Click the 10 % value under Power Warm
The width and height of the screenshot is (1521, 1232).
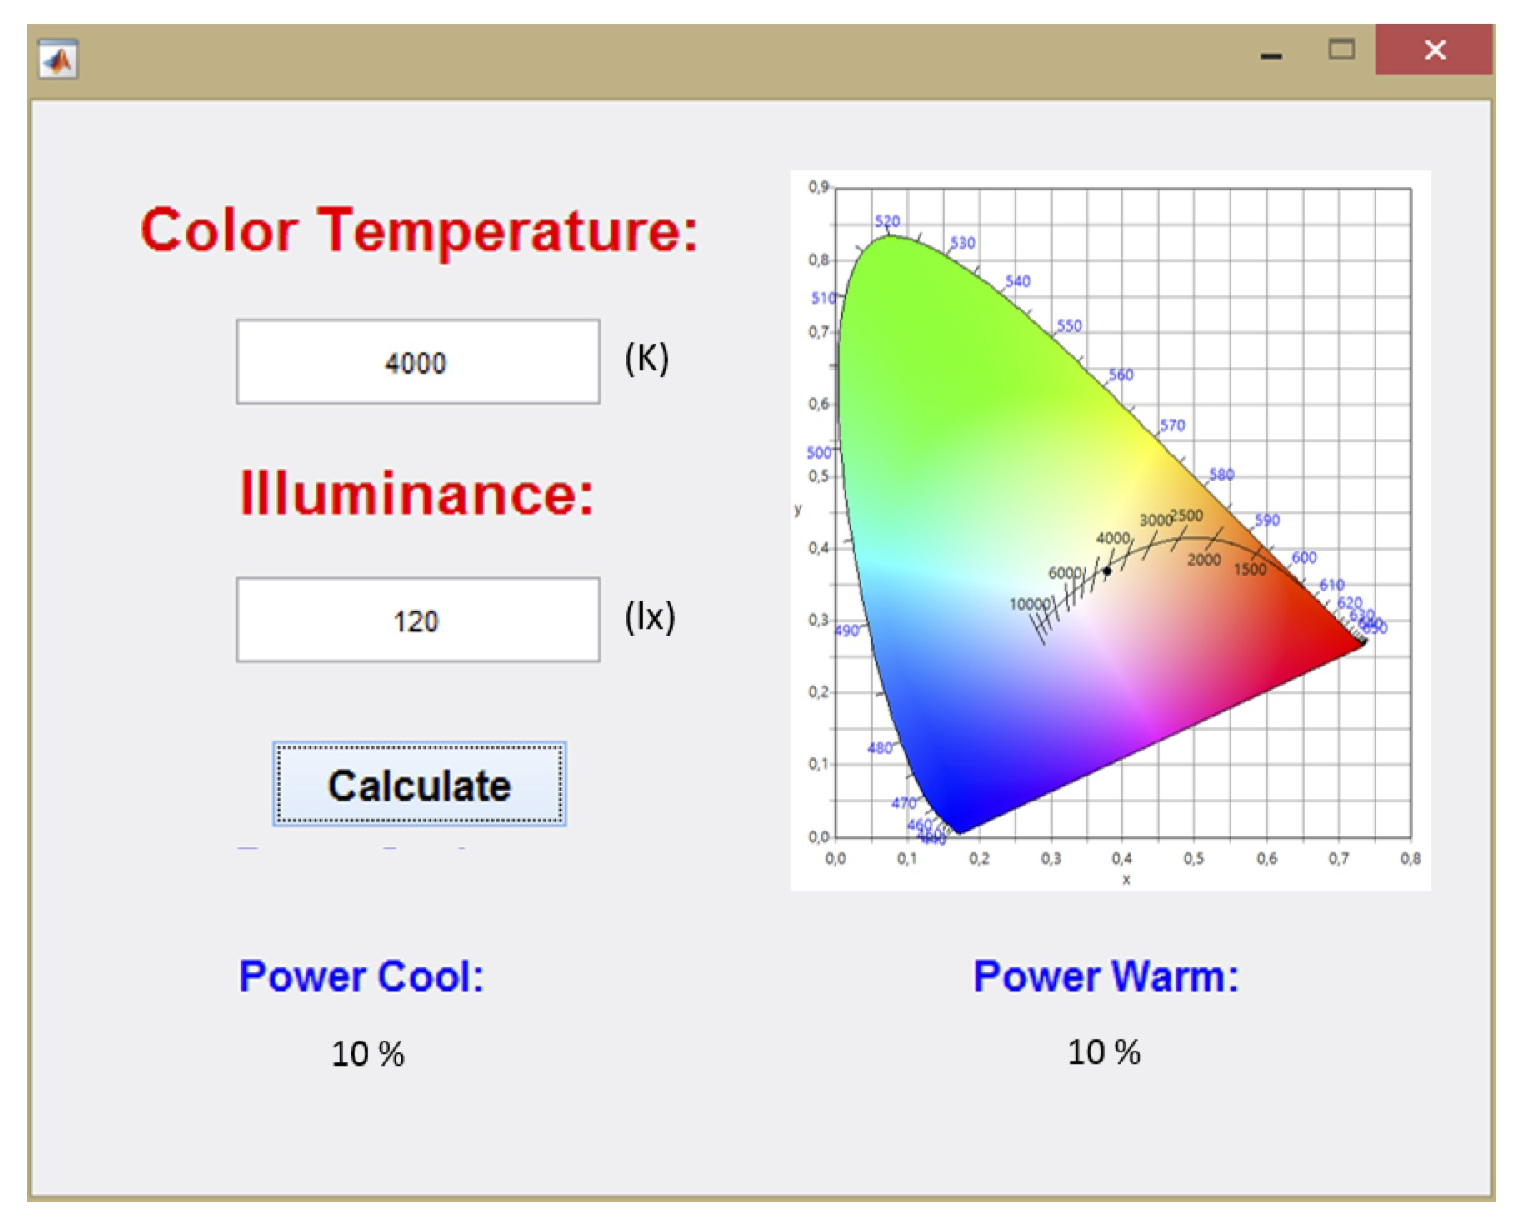1104,1052
